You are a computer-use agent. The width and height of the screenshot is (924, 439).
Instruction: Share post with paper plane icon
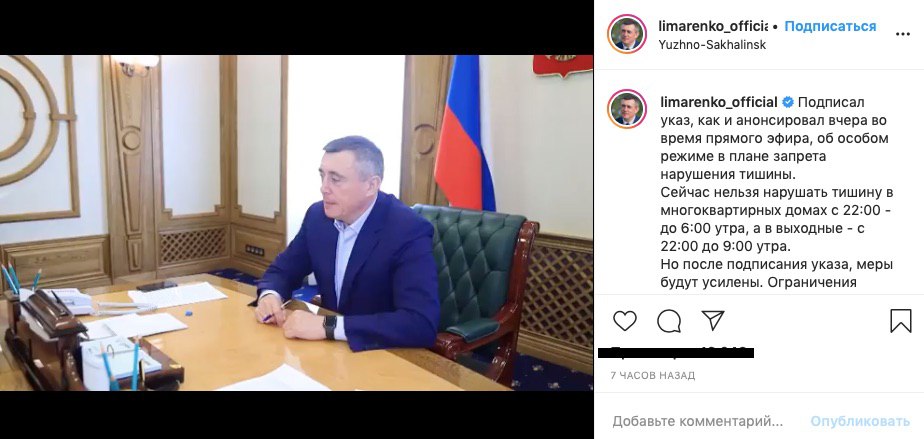click(x=712, y=320)
